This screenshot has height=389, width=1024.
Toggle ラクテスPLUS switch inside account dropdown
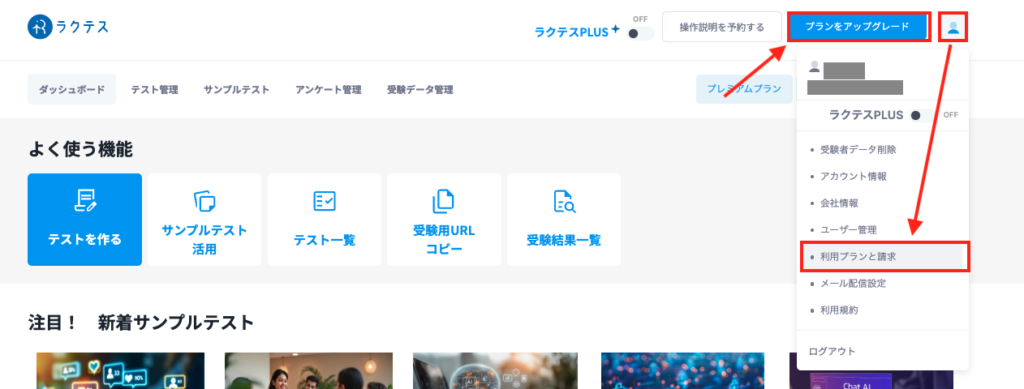(923, 115)
